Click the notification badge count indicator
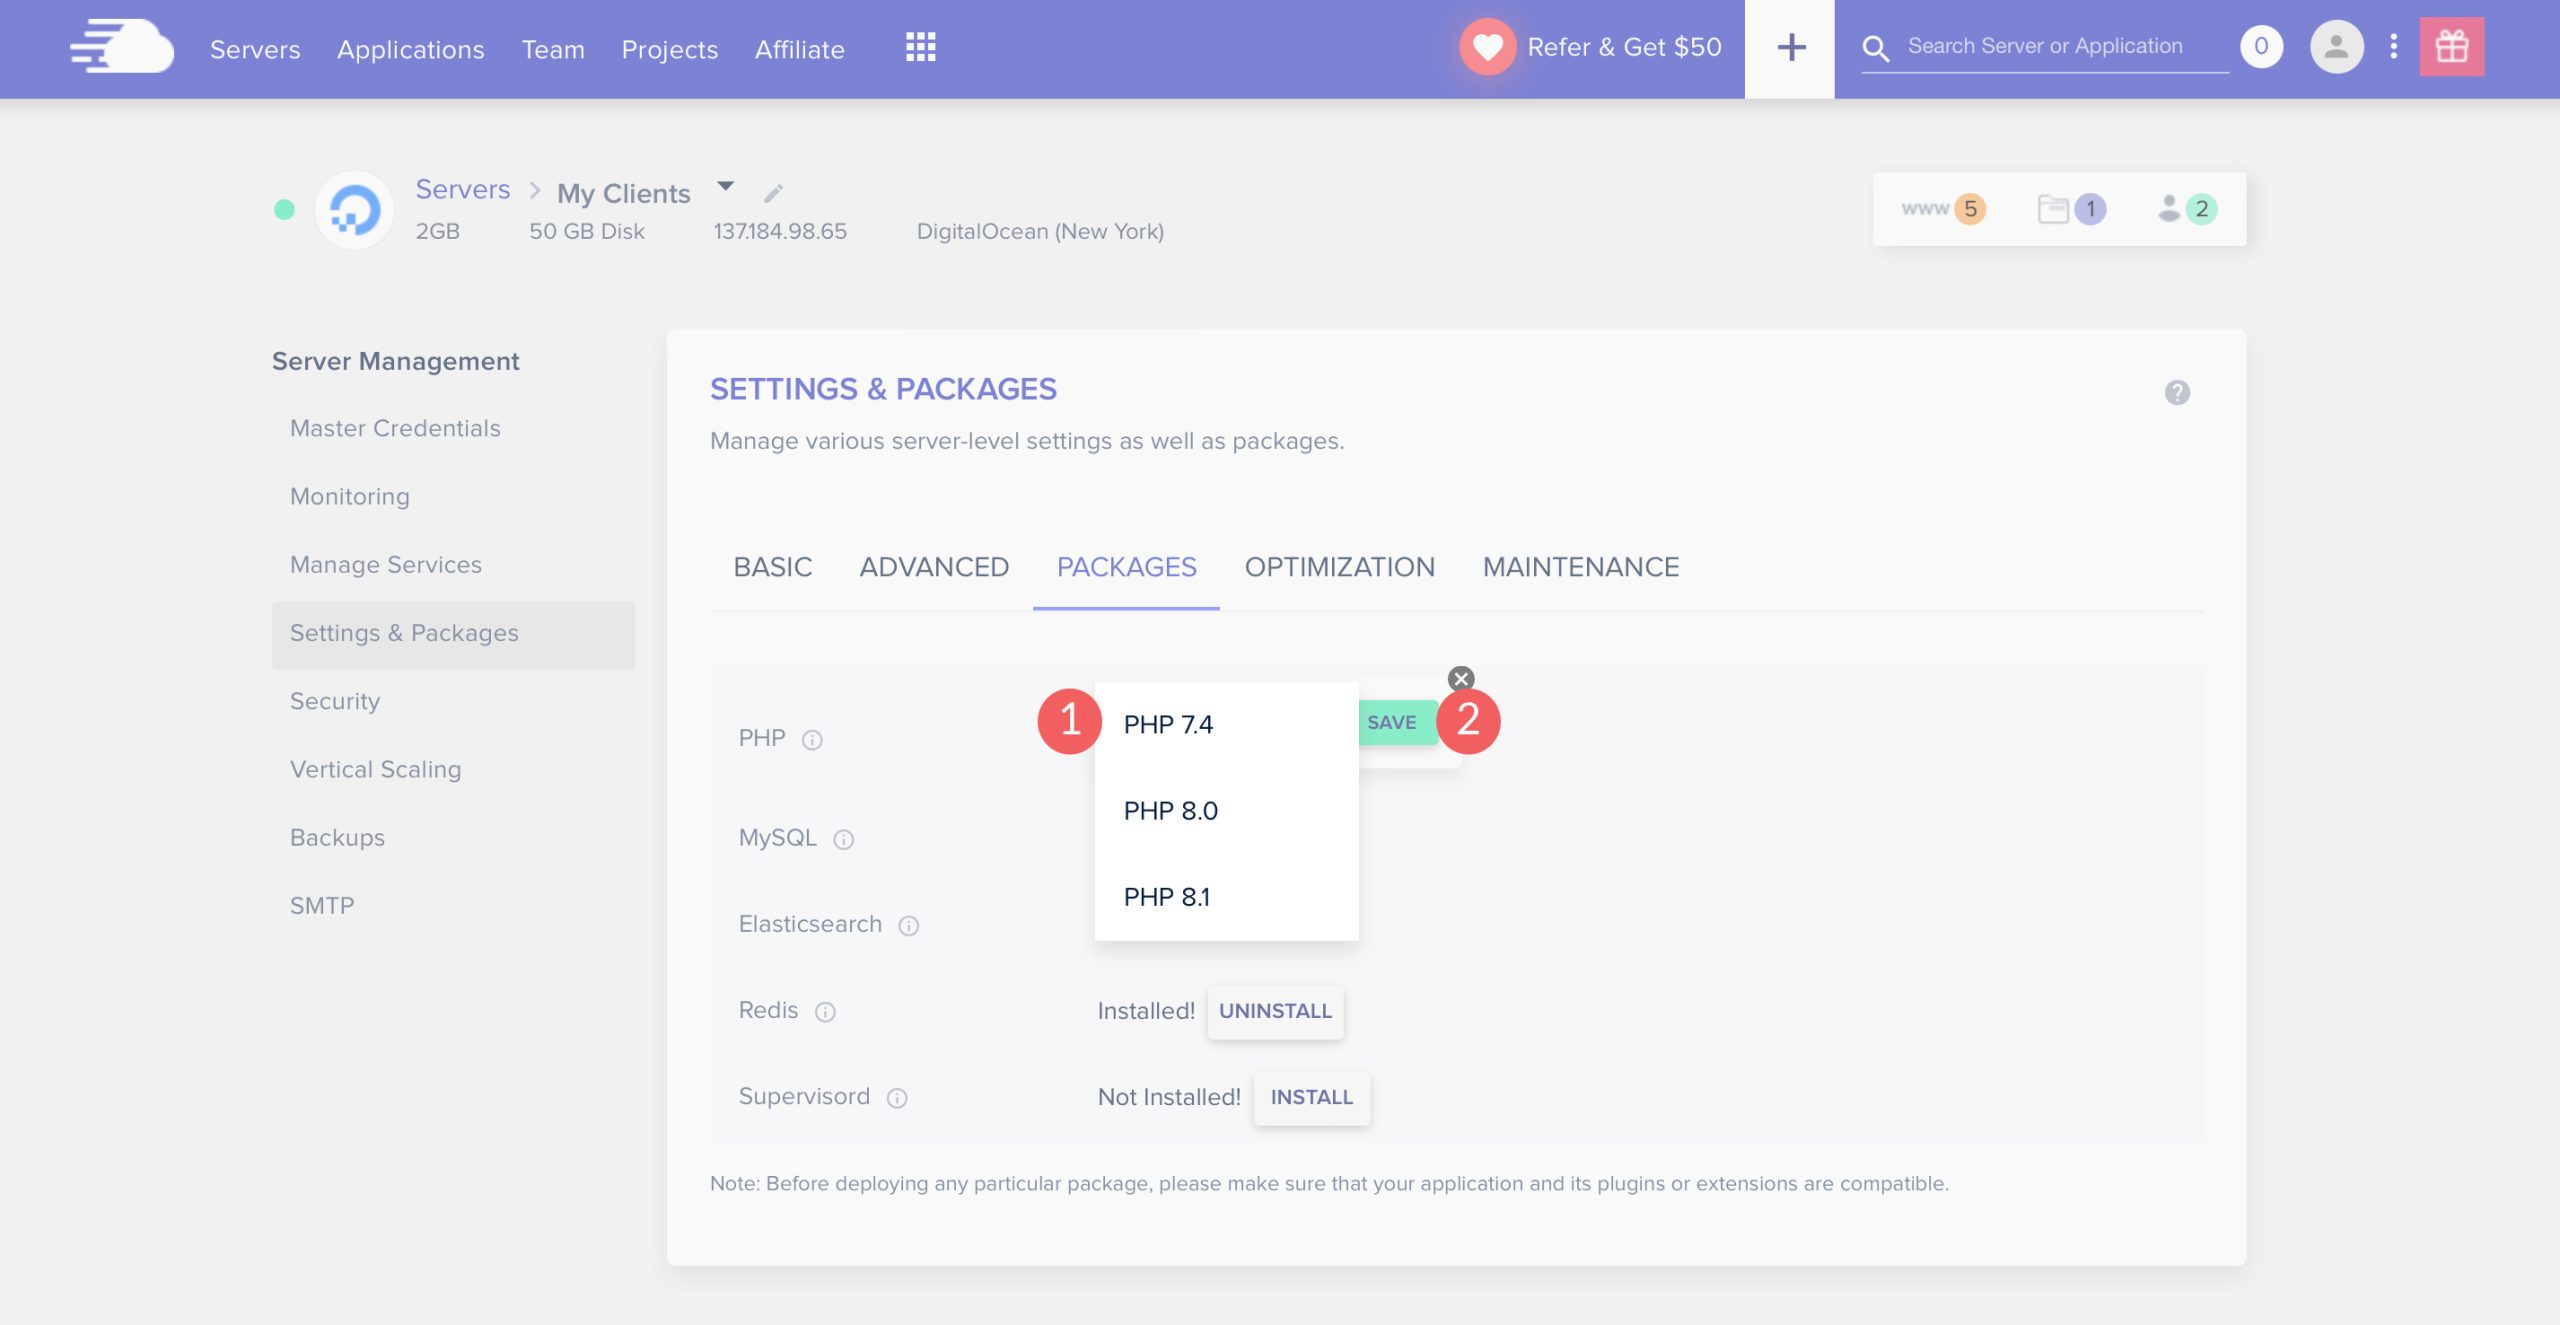2560x1325 pixels. tap(2263, 46)
